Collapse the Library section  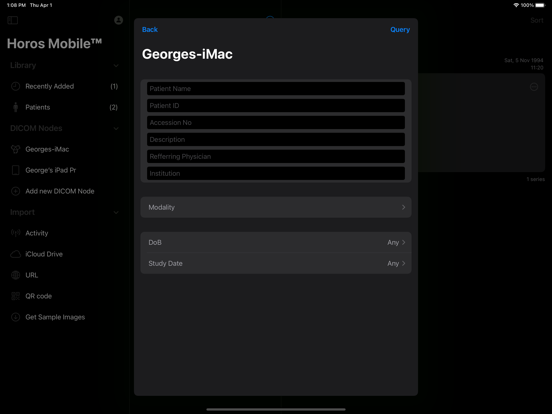[x=116, y=65]
